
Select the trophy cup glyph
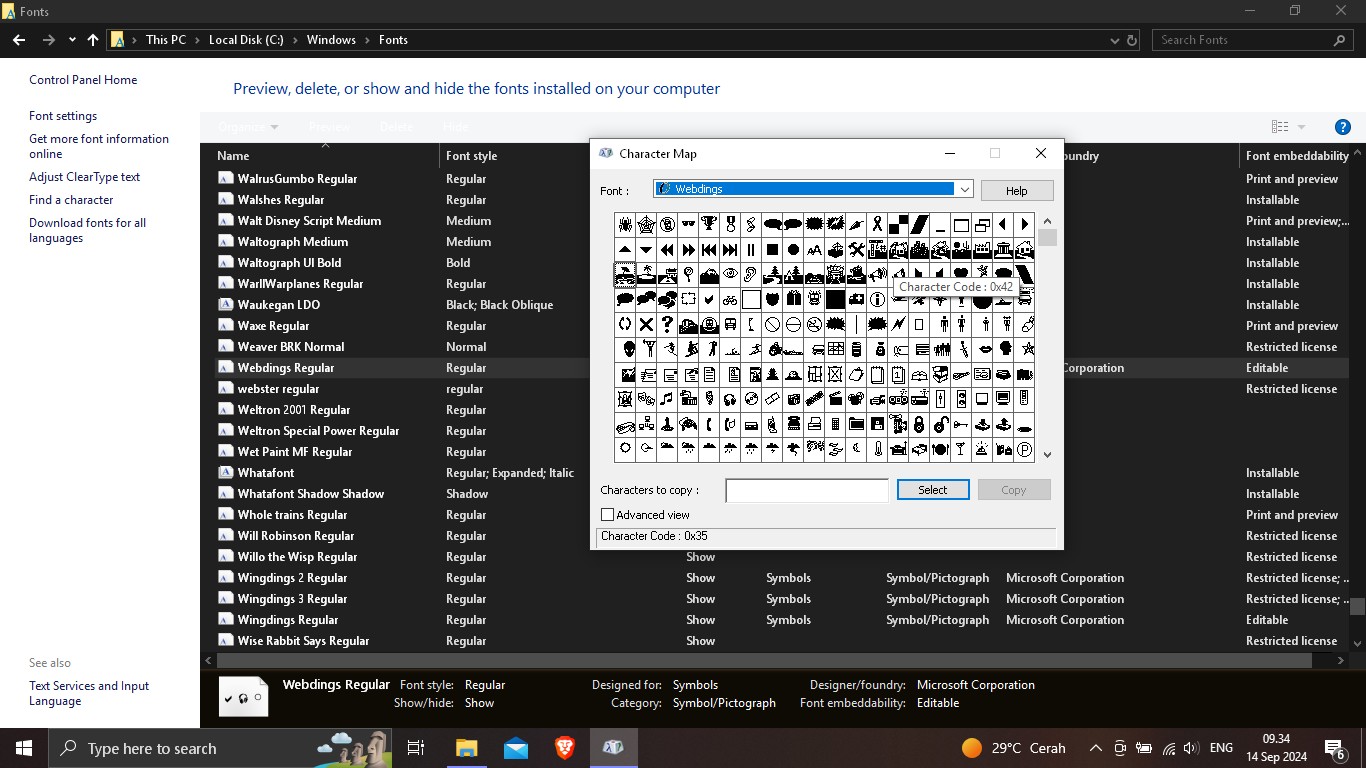pyautogui.click(x=709, y=224)
